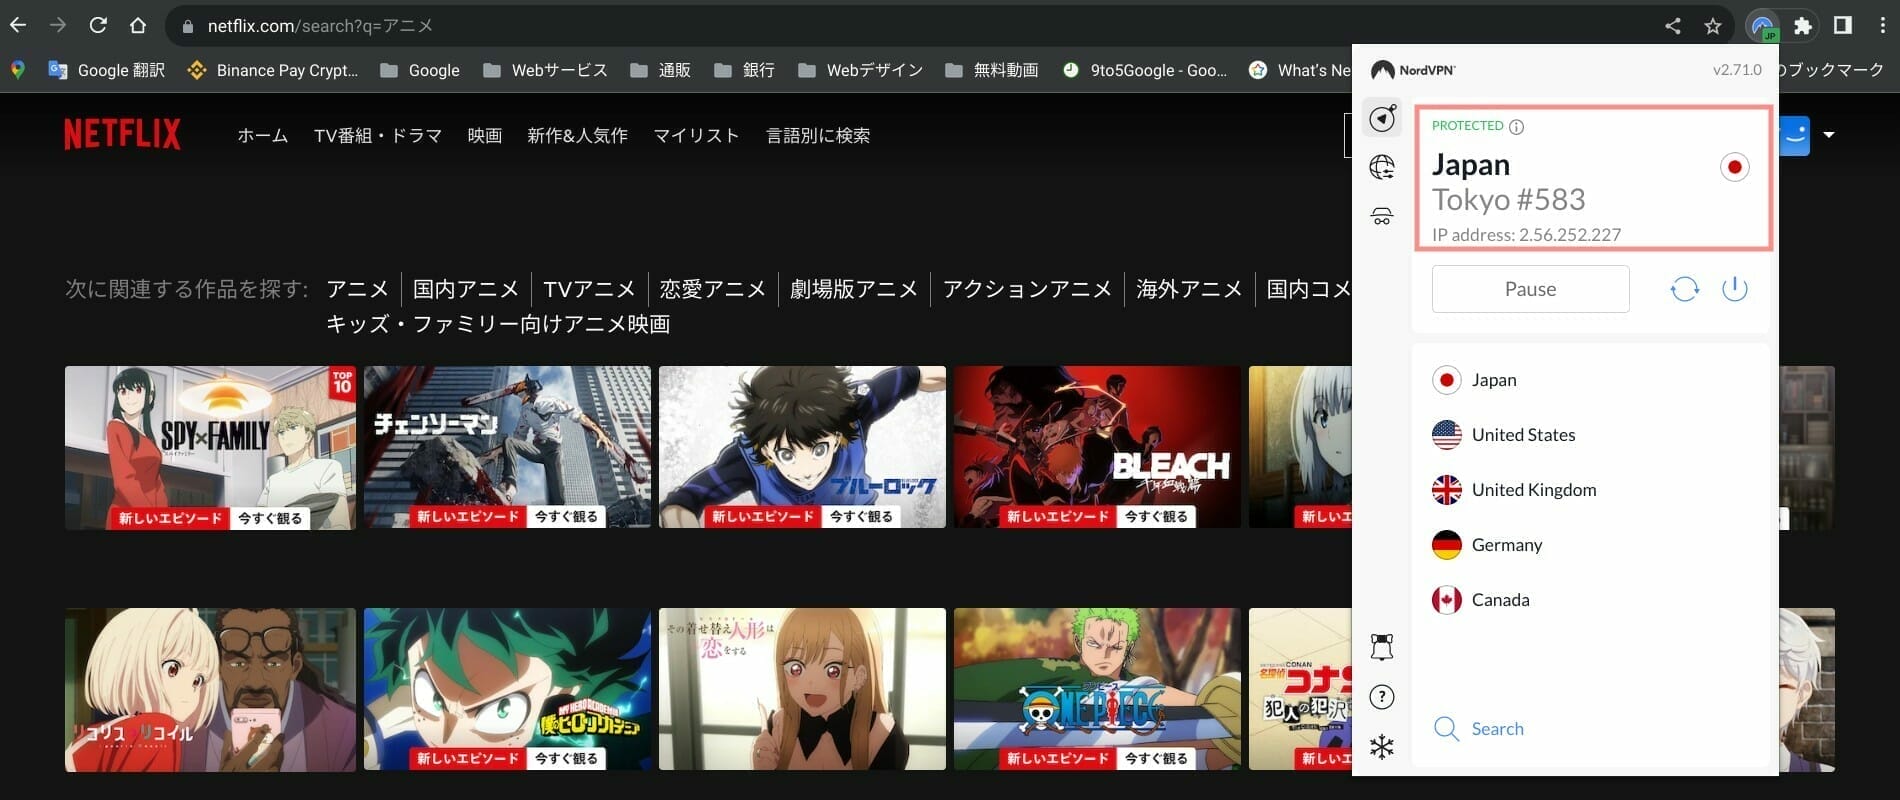The width and height of the screenshot is (1900, 800).
Task: Open the 通販 bookmark folder
Action: [x=661, y=70]
